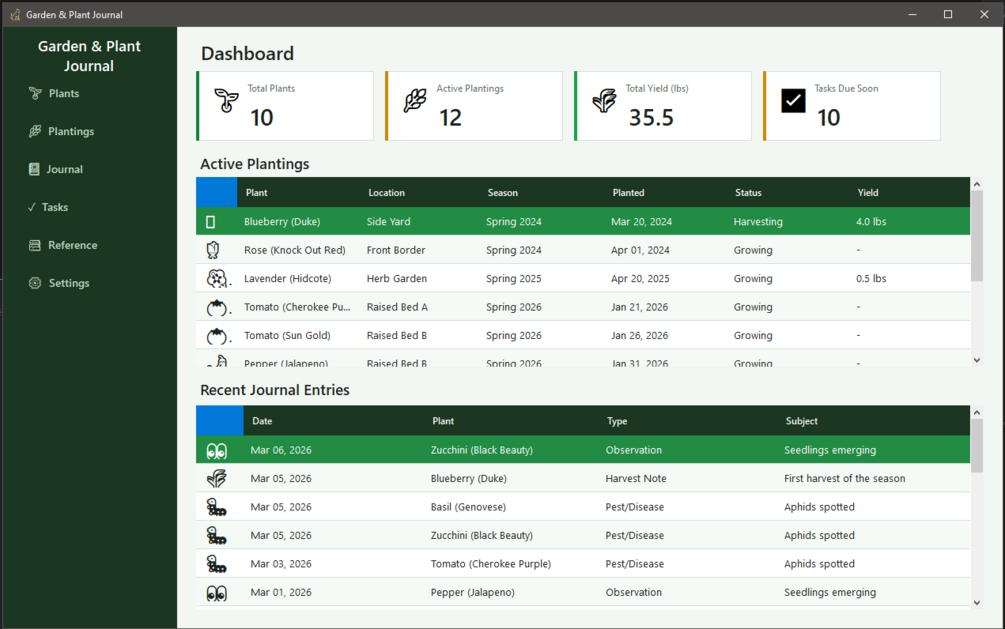Click the Tasks checkmark icon in sidebar
Viewport: 1005px width, 629px height.
[31, 207]
